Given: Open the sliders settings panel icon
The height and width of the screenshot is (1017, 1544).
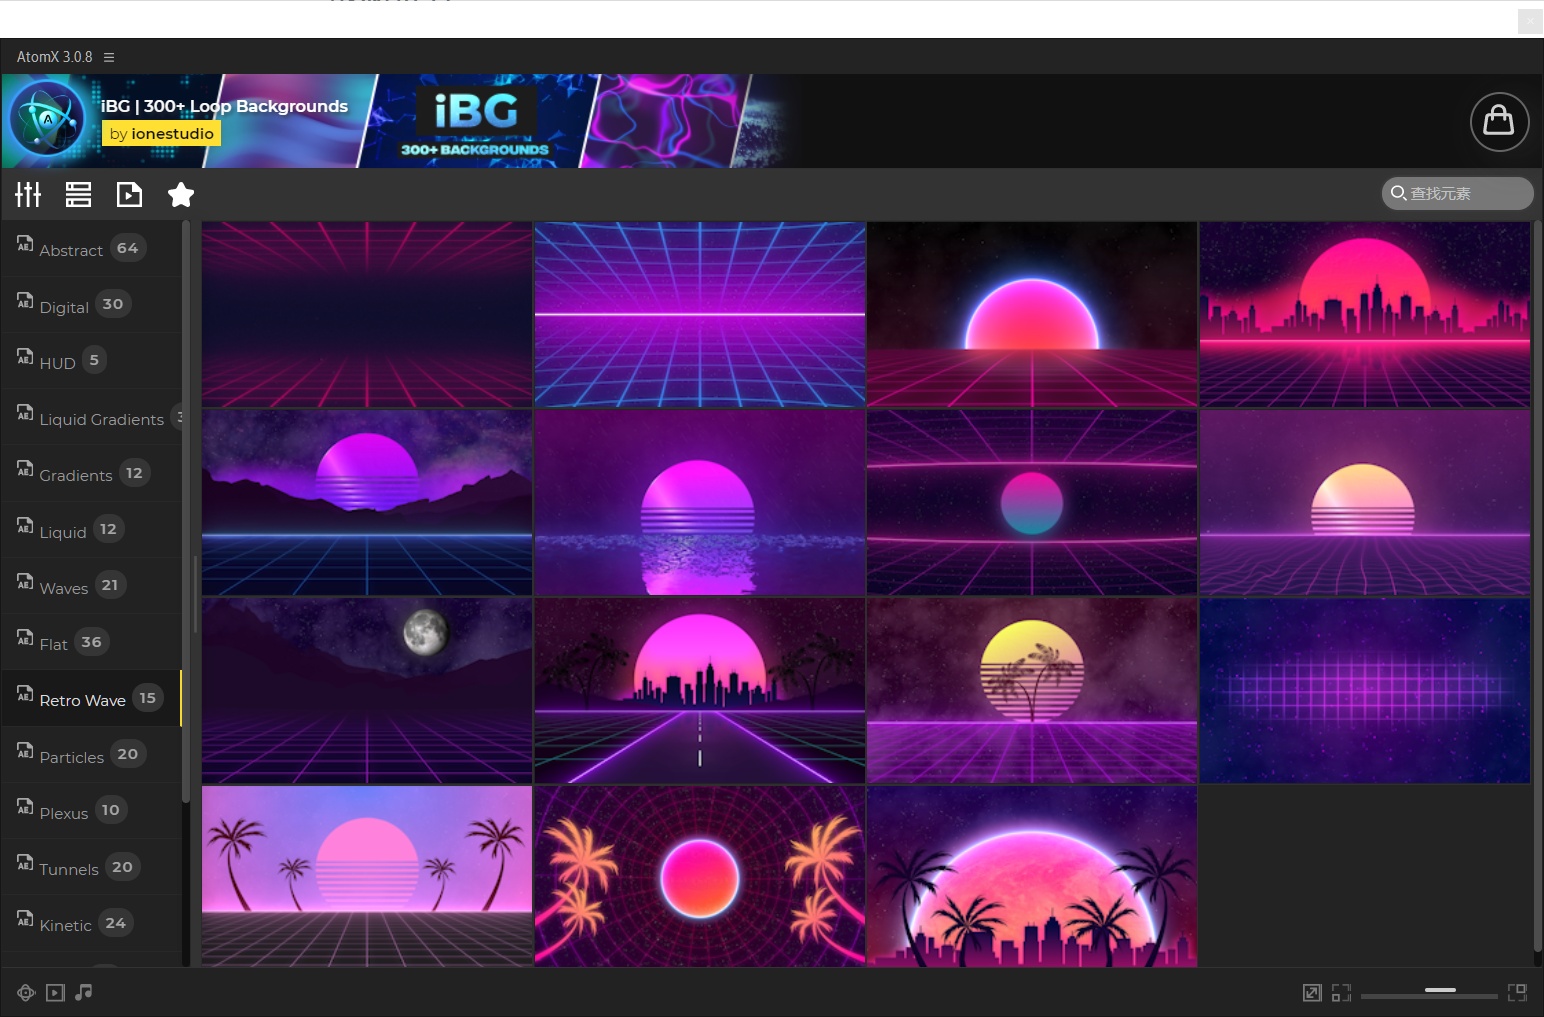Looking at the screenshot, I should point(28,194).
